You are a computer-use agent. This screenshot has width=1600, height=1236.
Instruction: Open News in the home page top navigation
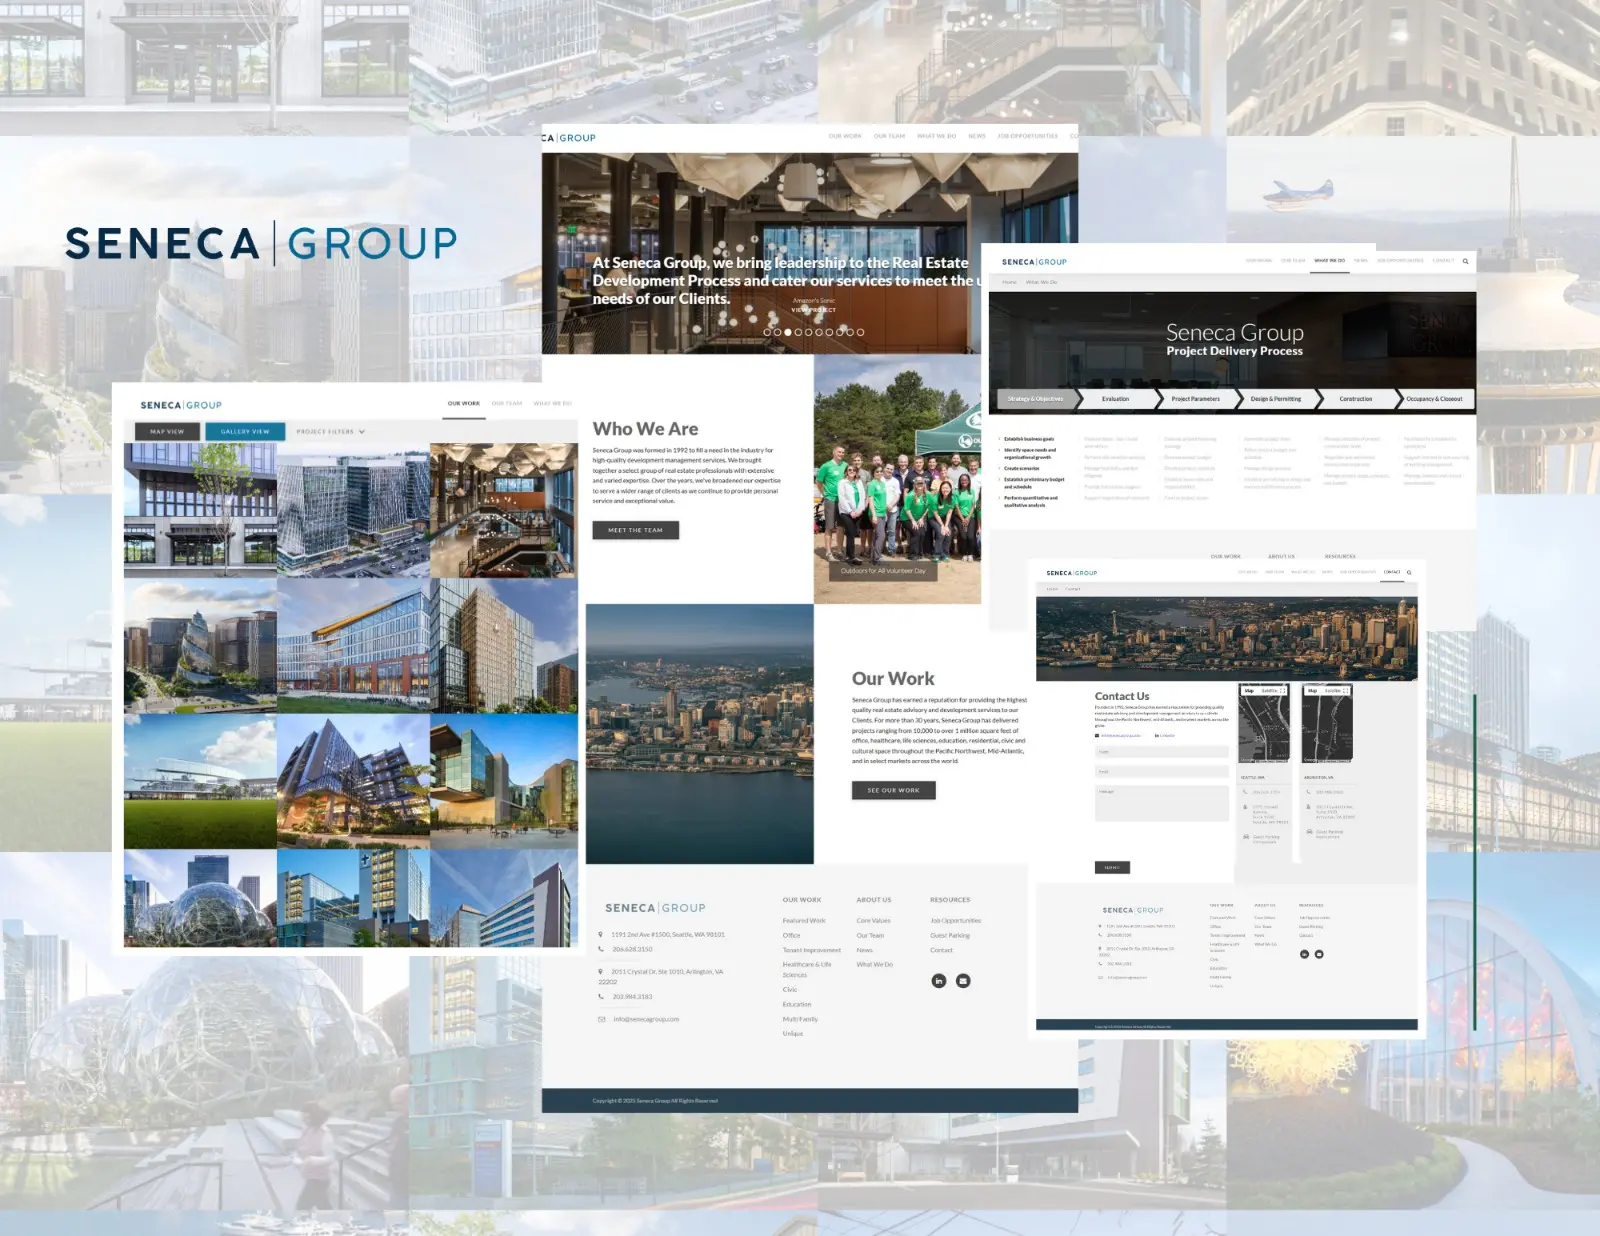pos(977,136)
